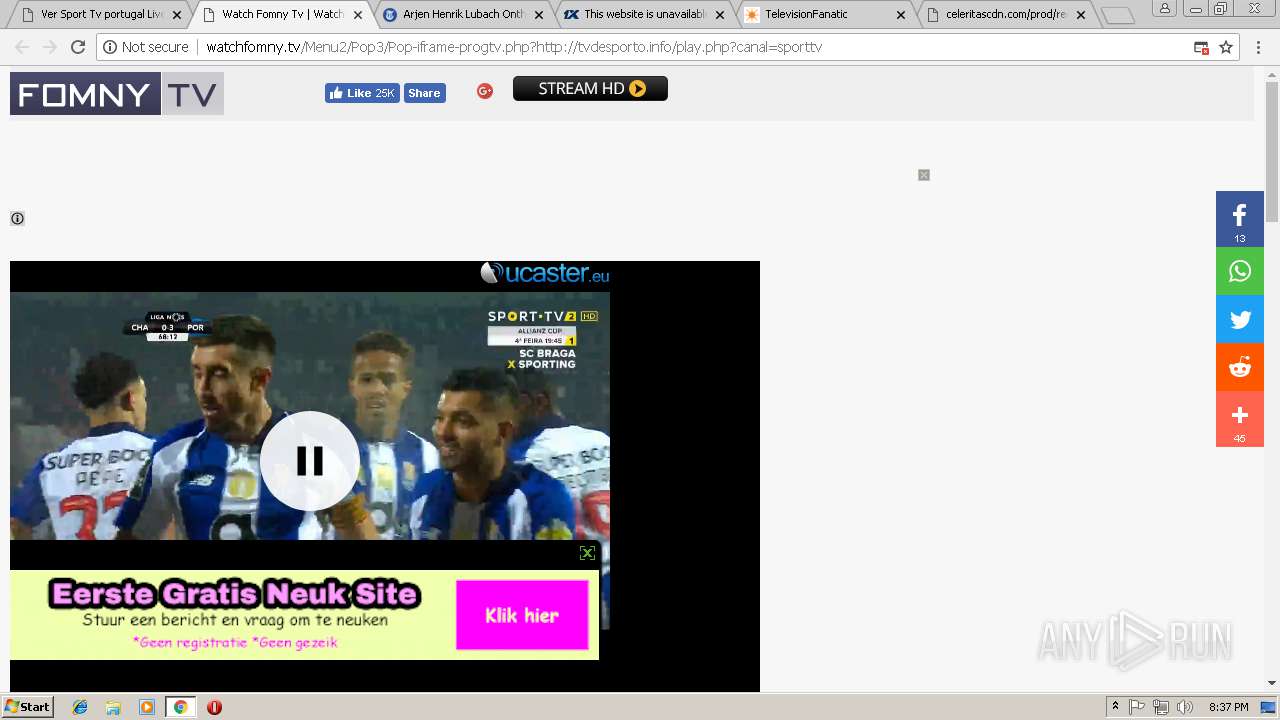The width and height of the screenshot is (1280, 720).
Task: Click the volume speaker tray icon
Action: (1185, 707)
